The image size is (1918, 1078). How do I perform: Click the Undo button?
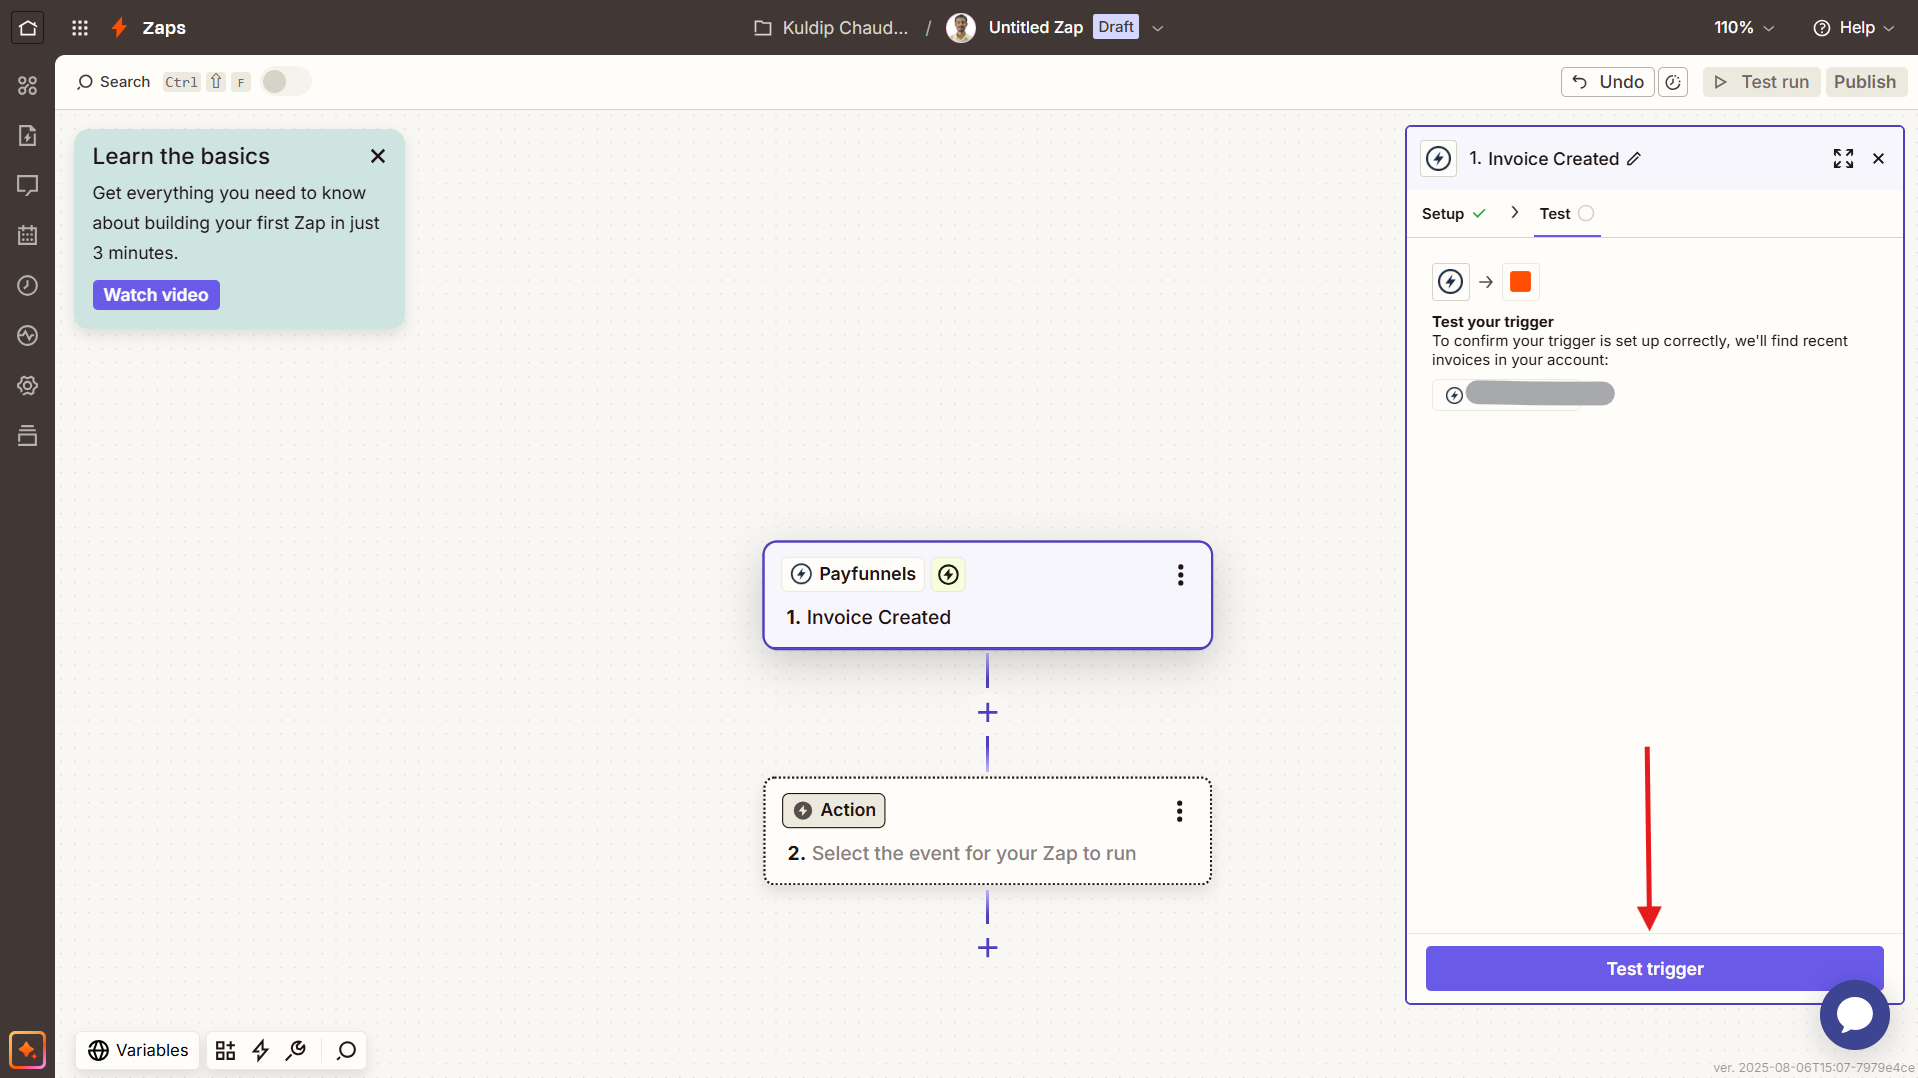(x=1607, y=82)
